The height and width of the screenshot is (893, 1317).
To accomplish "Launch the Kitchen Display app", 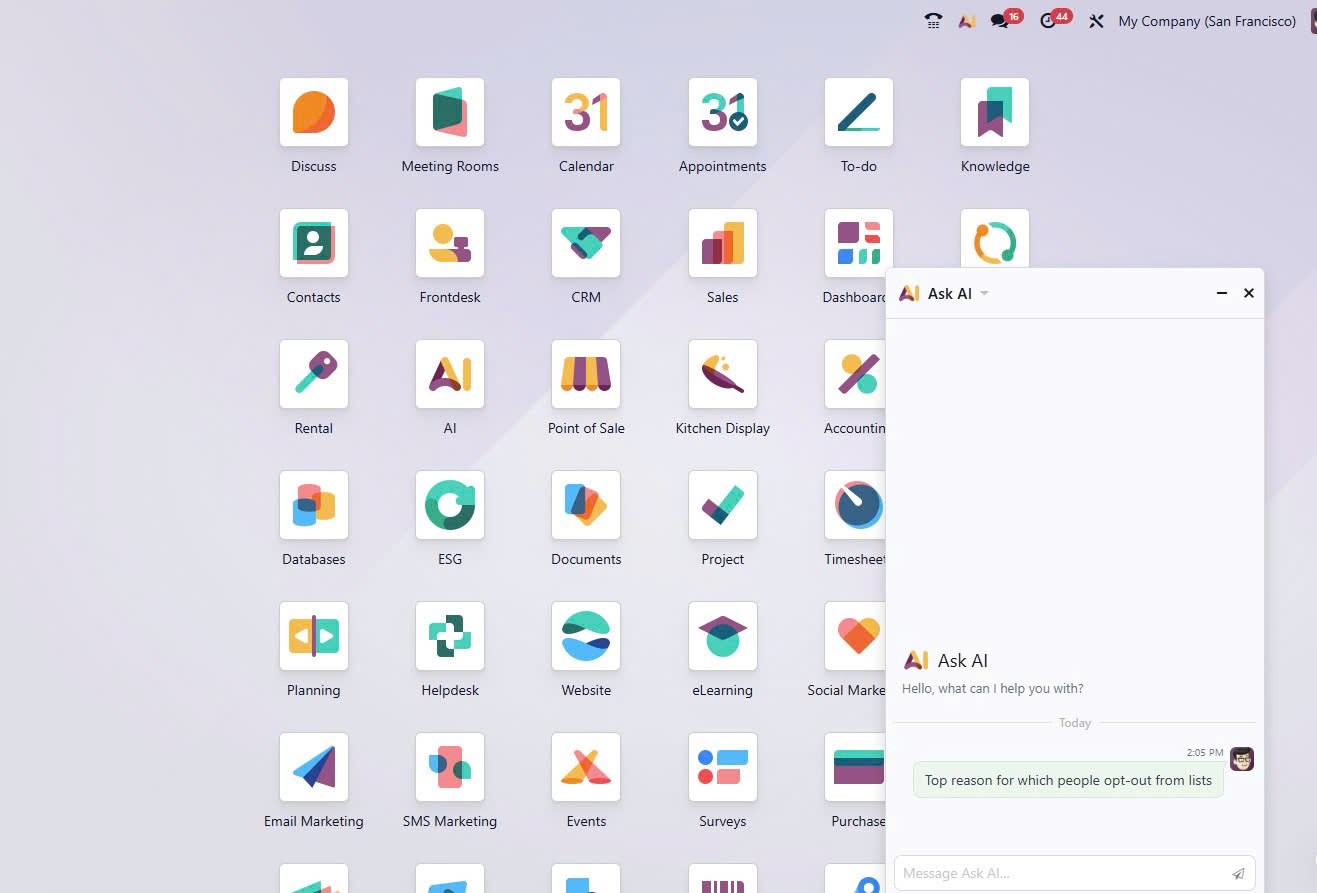I will click(722, 374).
